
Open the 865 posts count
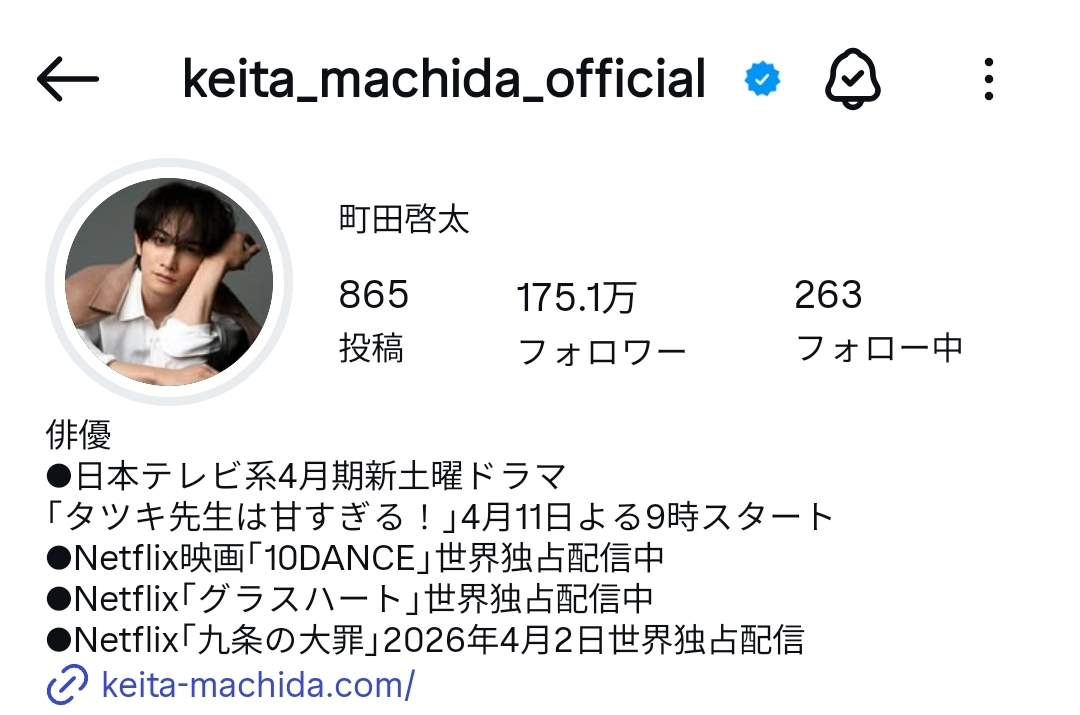[374, 295]
